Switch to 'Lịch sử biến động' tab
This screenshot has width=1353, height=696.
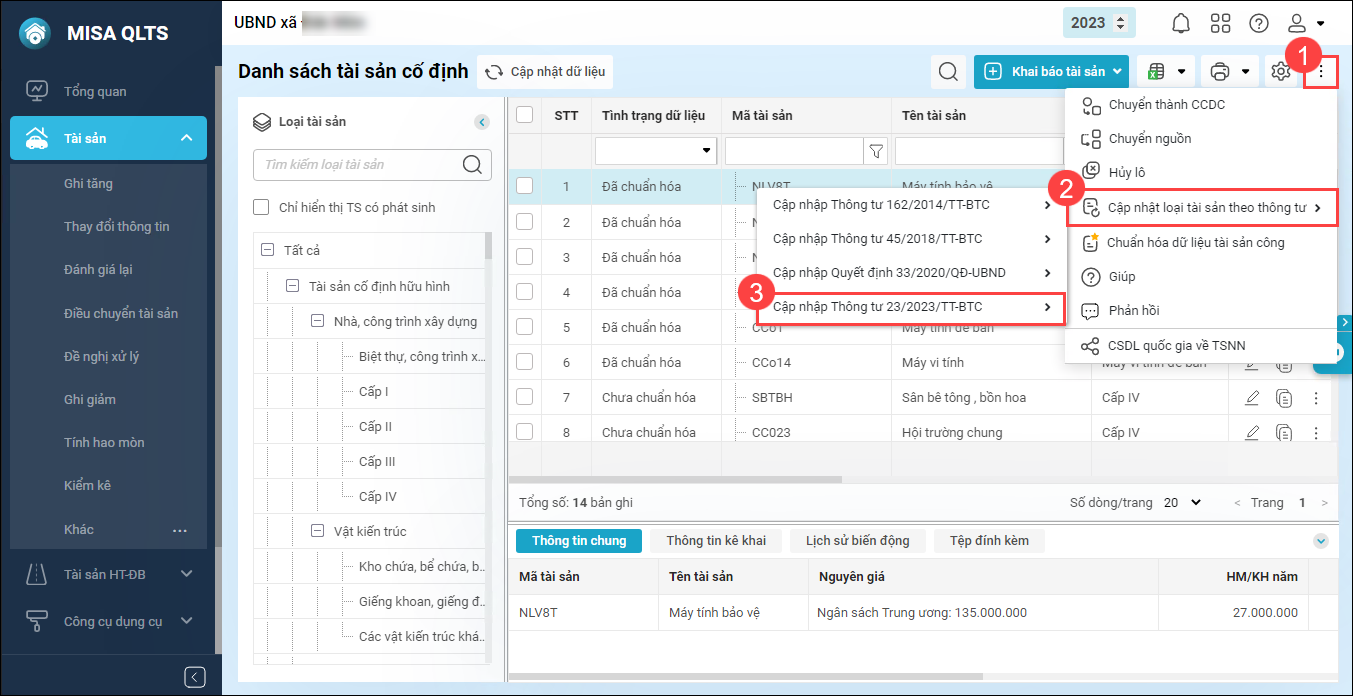[x=857, y=541]
